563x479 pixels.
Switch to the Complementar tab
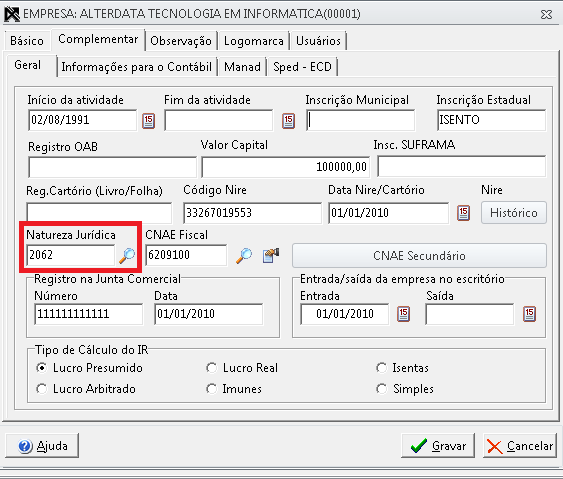tap(98, 39)
